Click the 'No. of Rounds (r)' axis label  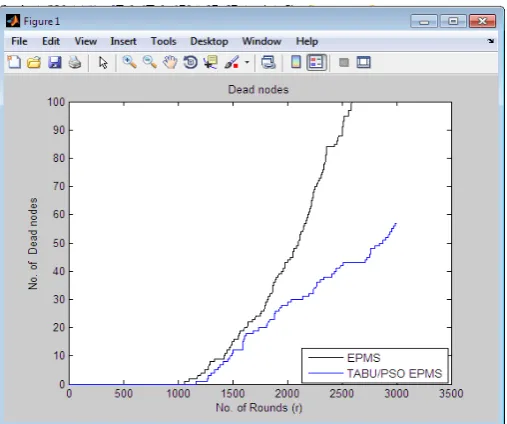point(259,408)
